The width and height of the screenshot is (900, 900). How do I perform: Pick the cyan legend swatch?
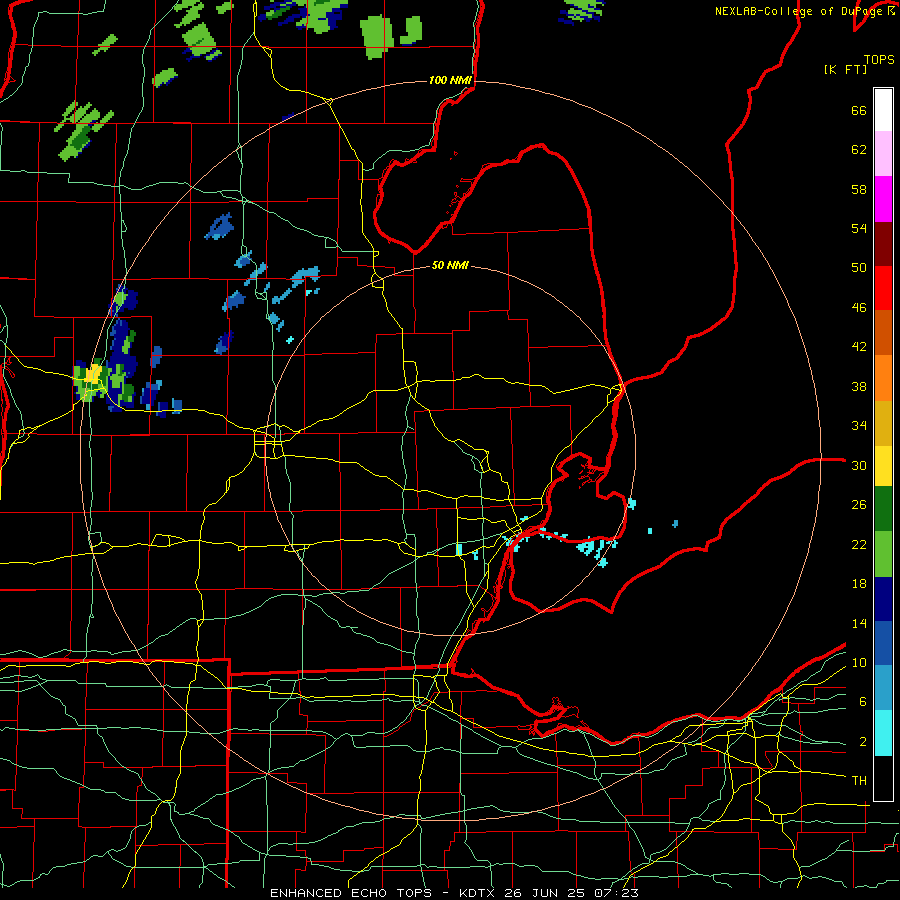click(x=883, y=733)
